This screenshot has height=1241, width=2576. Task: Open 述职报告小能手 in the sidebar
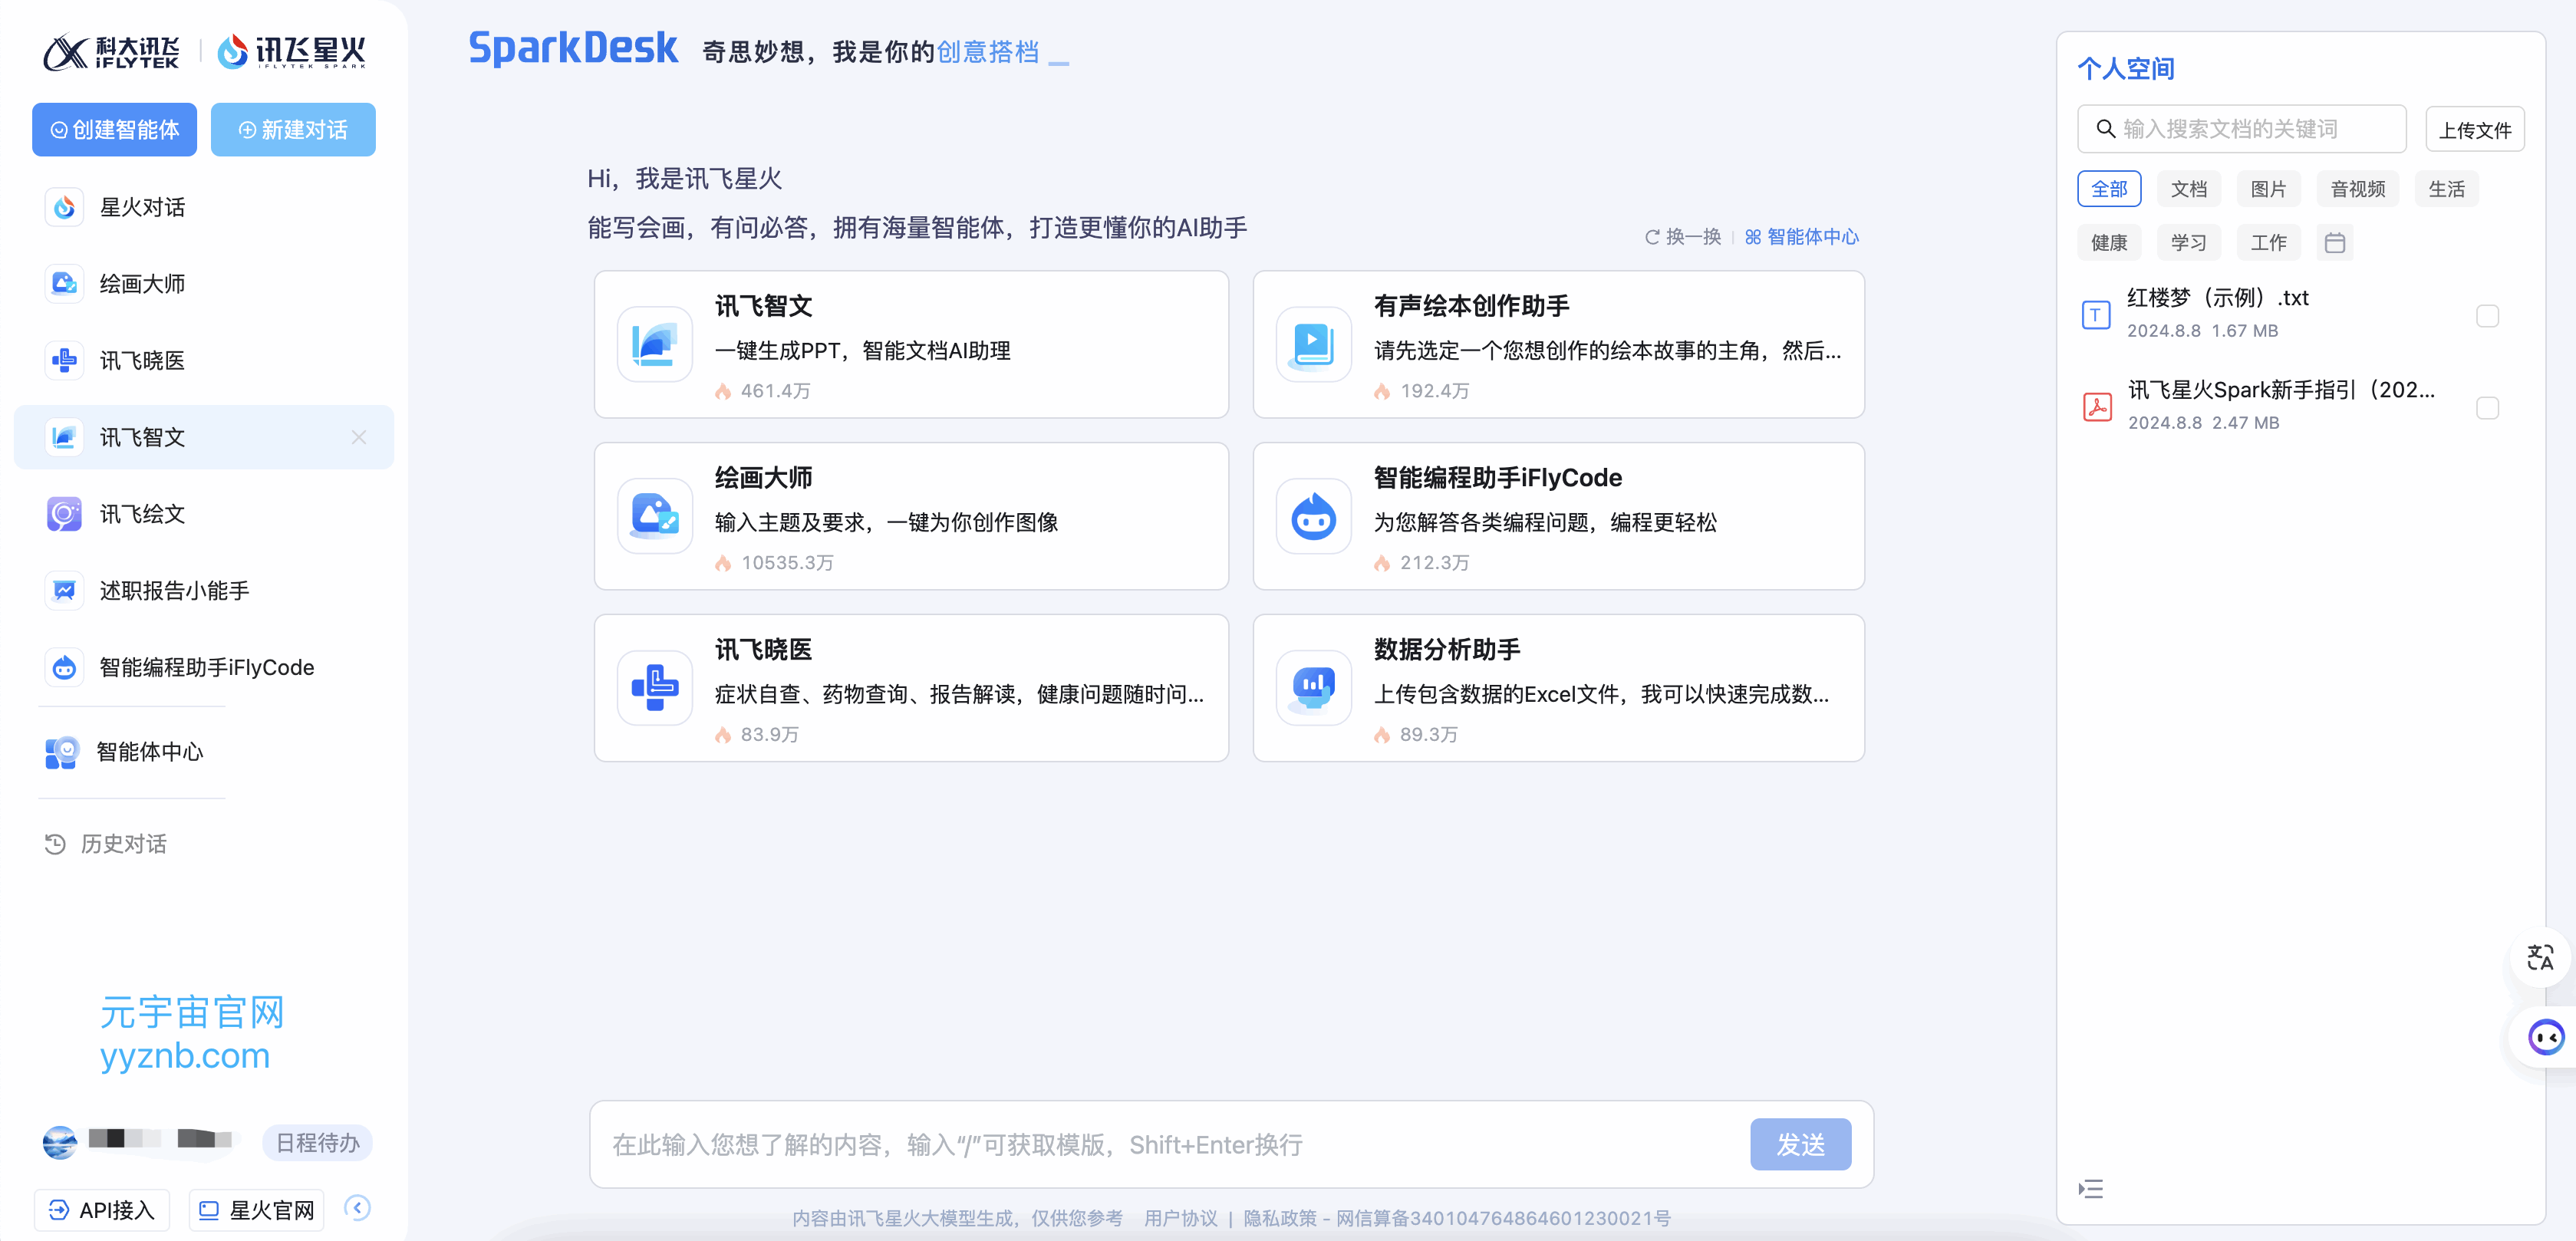(x=174, y=591)
